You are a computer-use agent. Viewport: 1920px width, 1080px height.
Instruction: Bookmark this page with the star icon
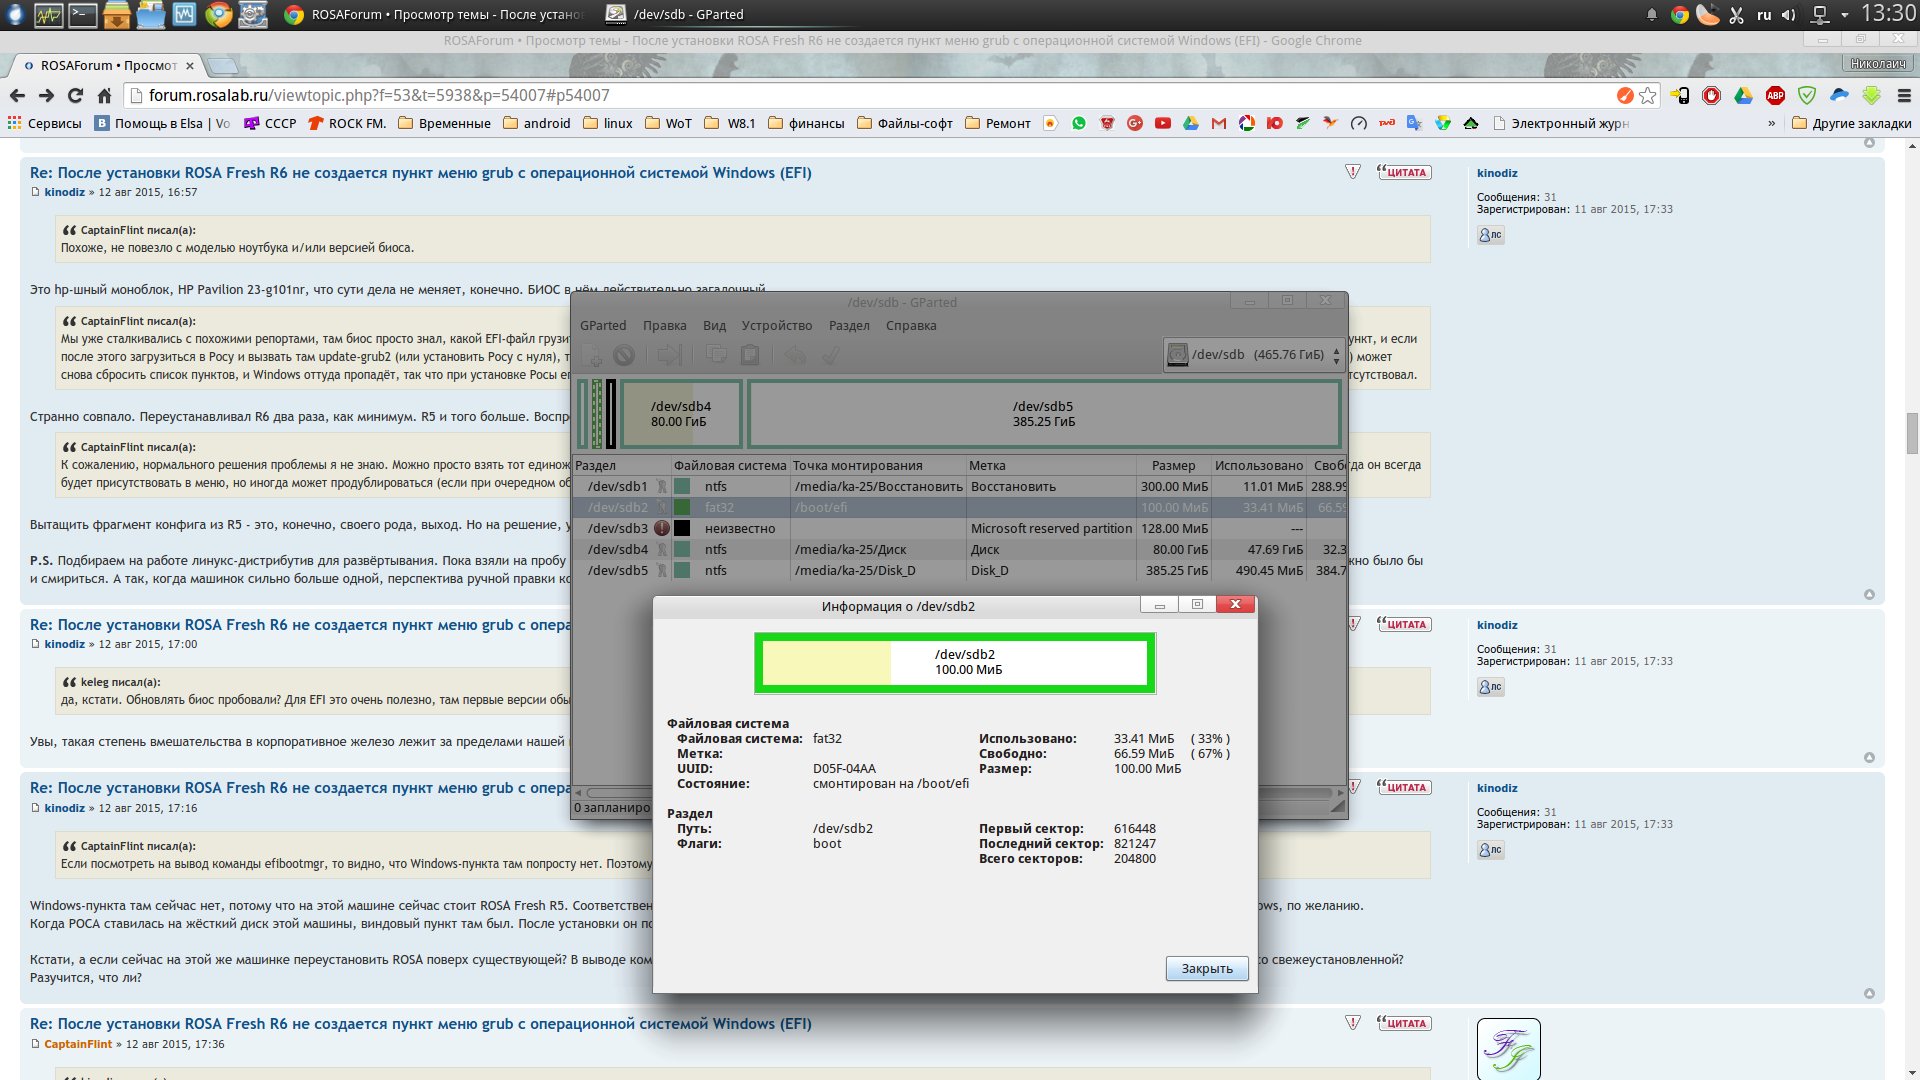click(x=1648, y=96)
